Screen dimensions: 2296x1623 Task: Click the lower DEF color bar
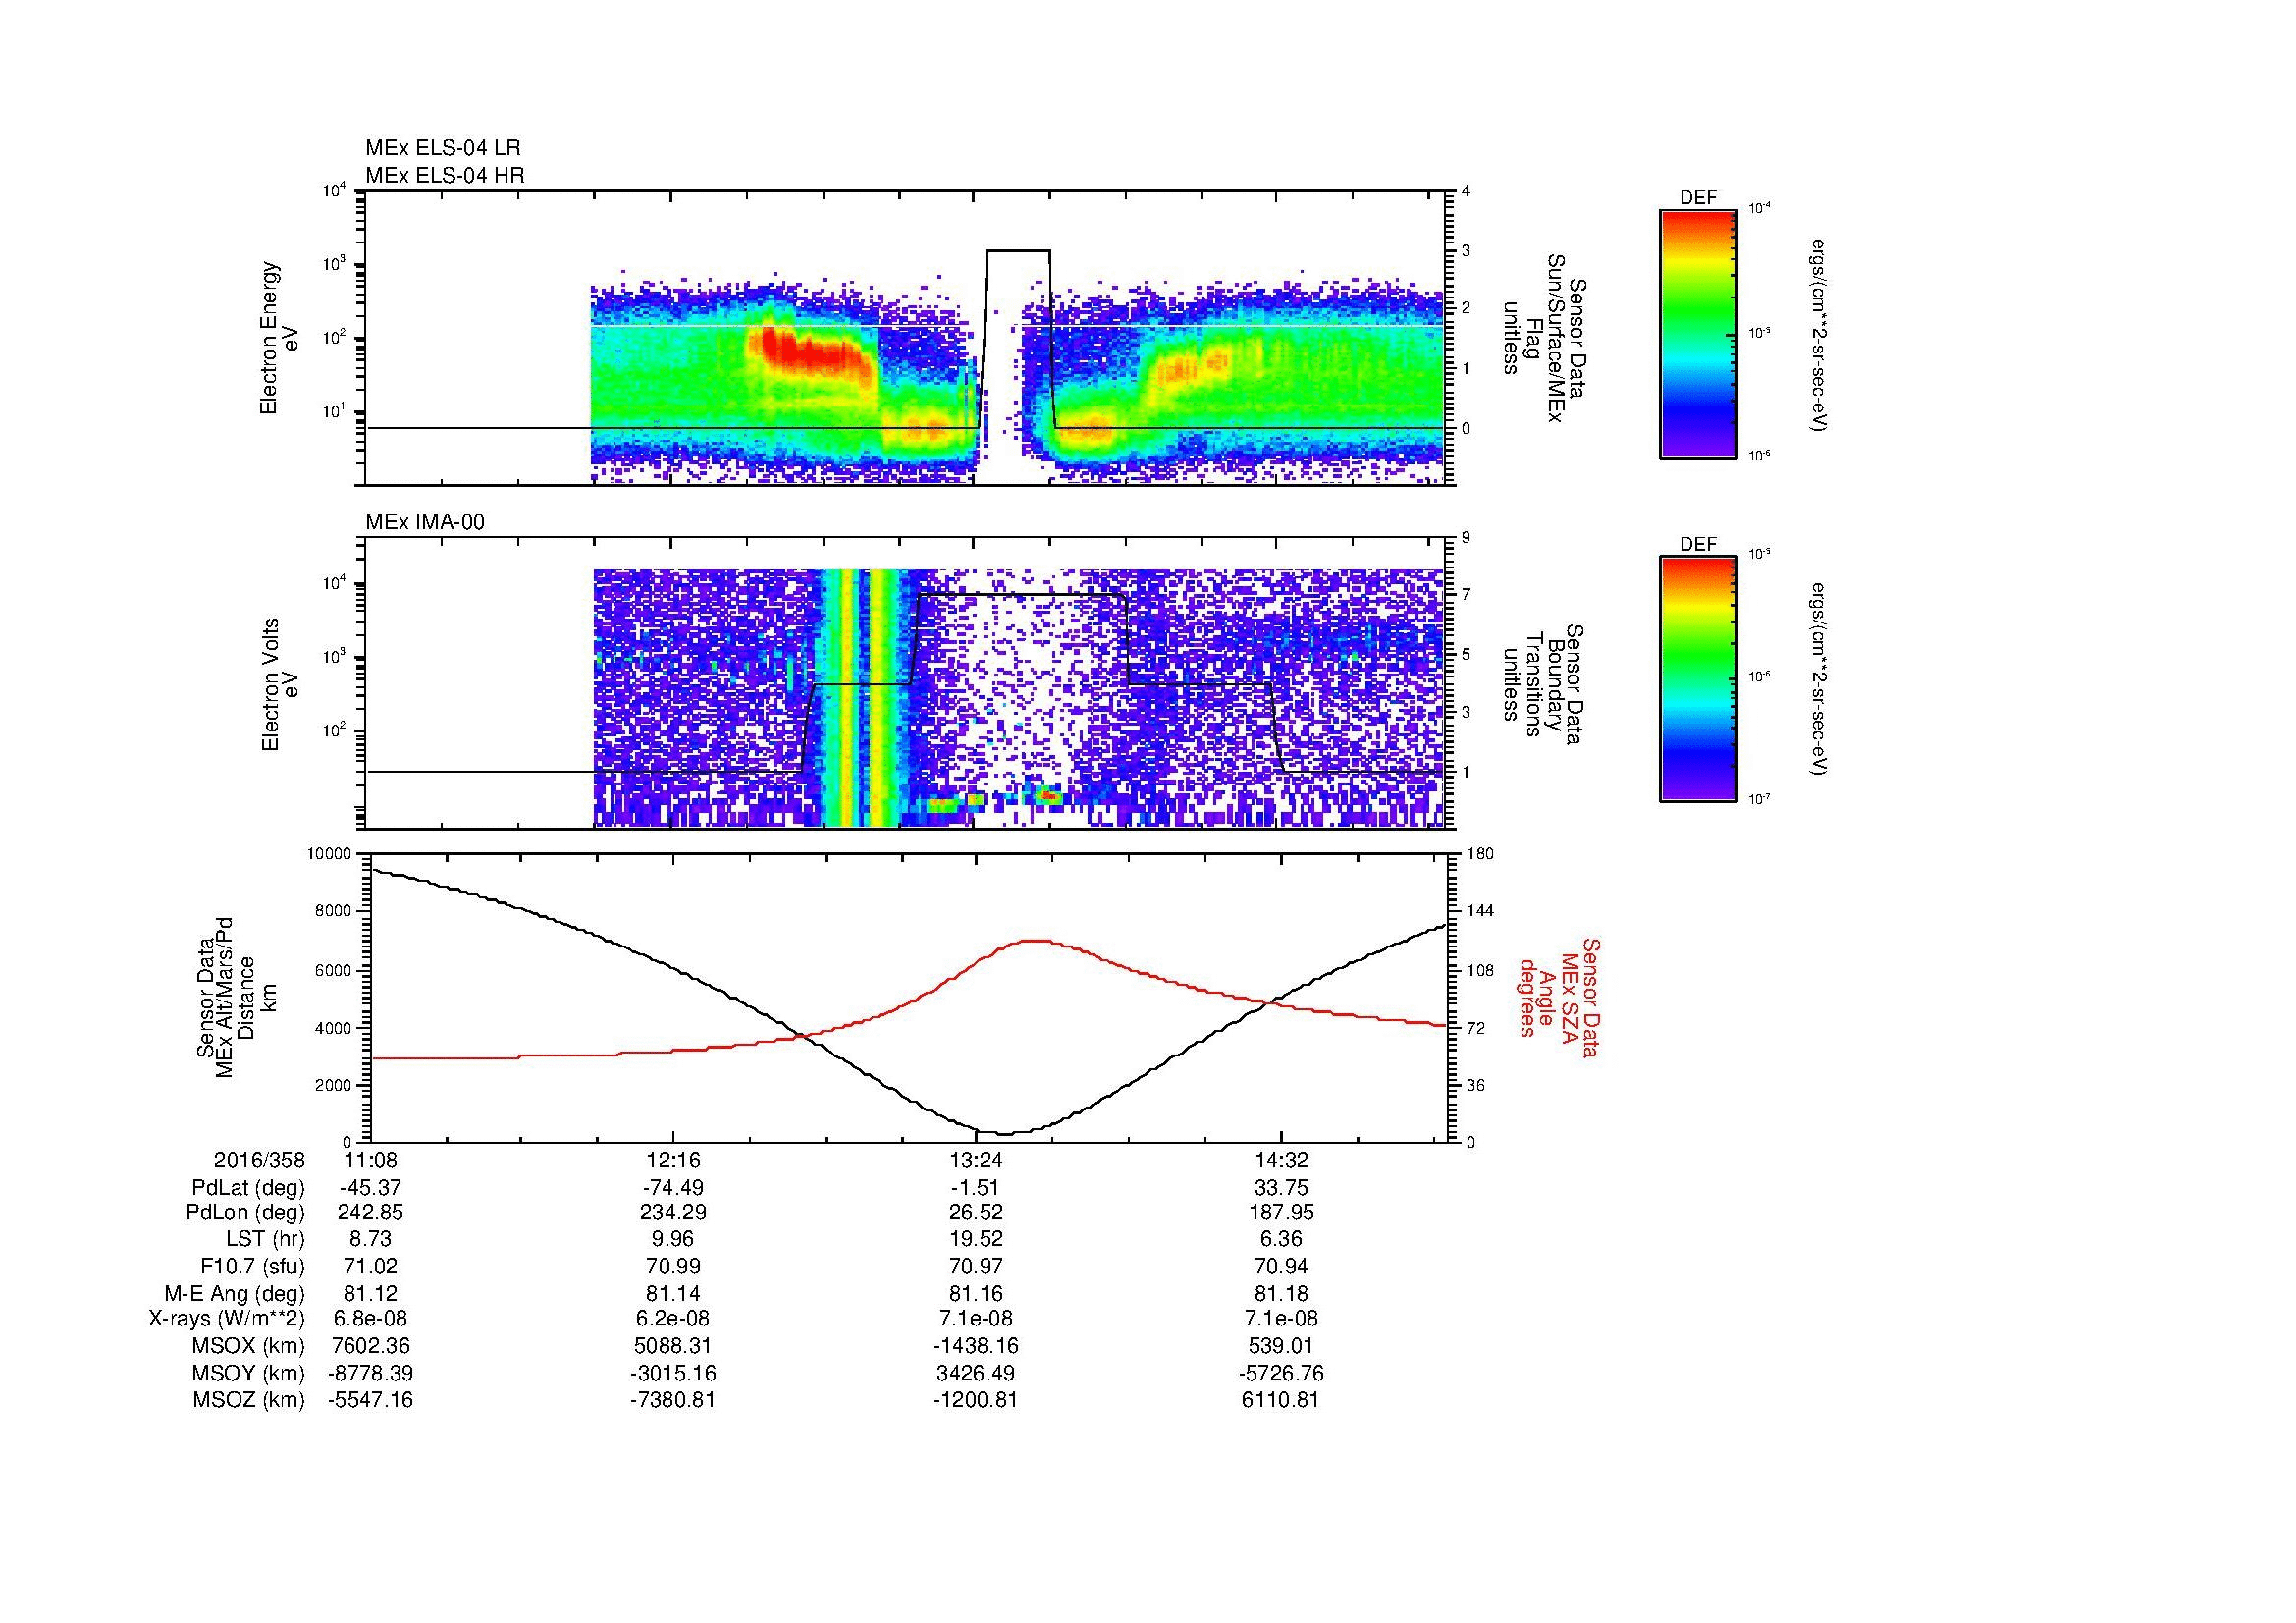(1698, 679)
